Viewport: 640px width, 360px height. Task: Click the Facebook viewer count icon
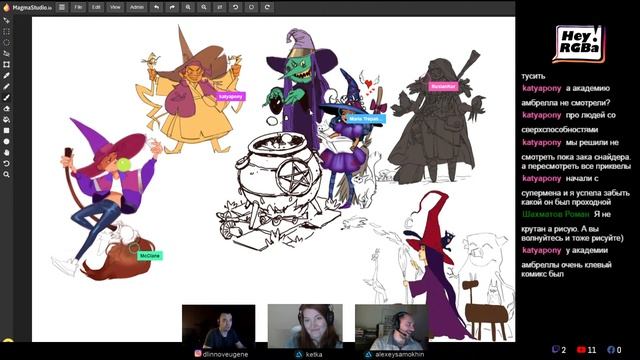tap(611, 349)
